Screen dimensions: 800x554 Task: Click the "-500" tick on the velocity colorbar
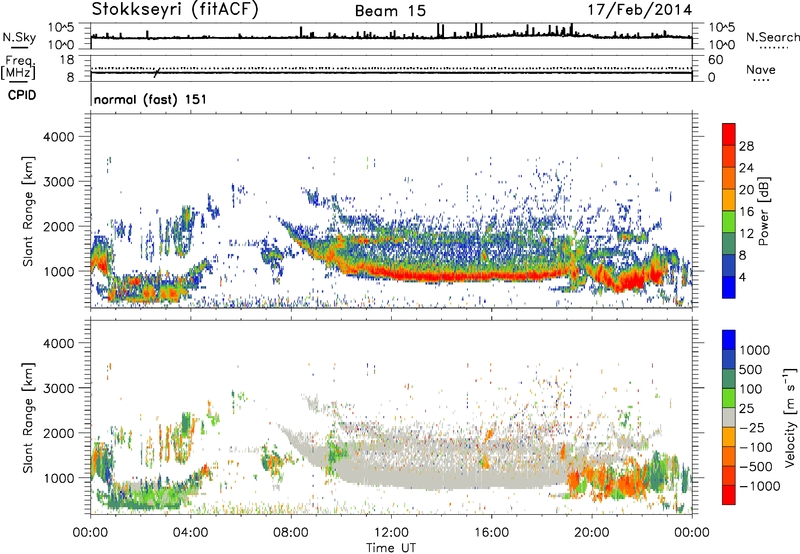pos(756,467)
